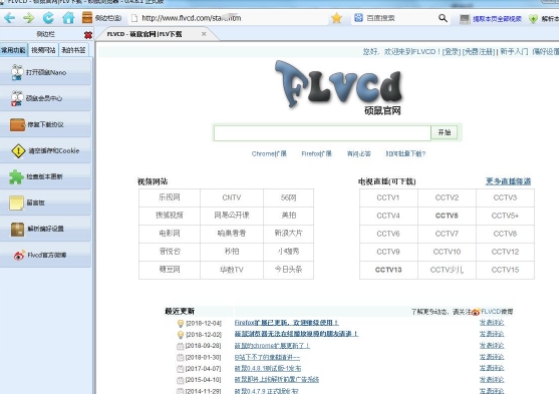
Task: Reload the page with the refresh icon
Action: coord(48,17)
